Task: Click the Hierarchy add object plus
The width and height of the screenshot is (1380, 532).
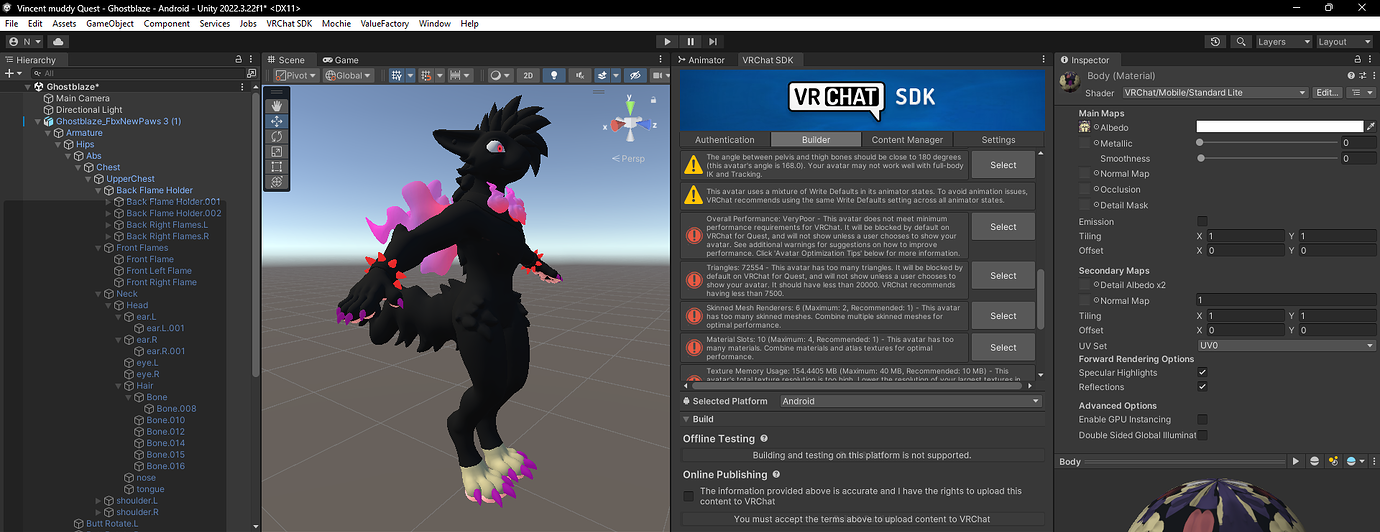Action: (11, 73)
